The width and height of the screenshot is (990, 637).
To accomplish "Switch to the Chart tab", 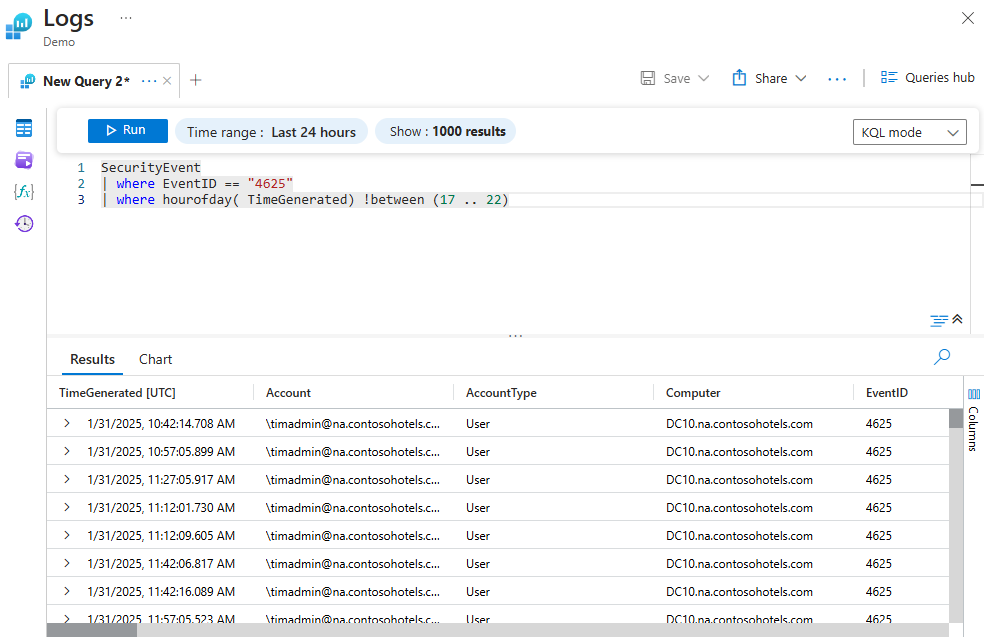I will 155,359.
